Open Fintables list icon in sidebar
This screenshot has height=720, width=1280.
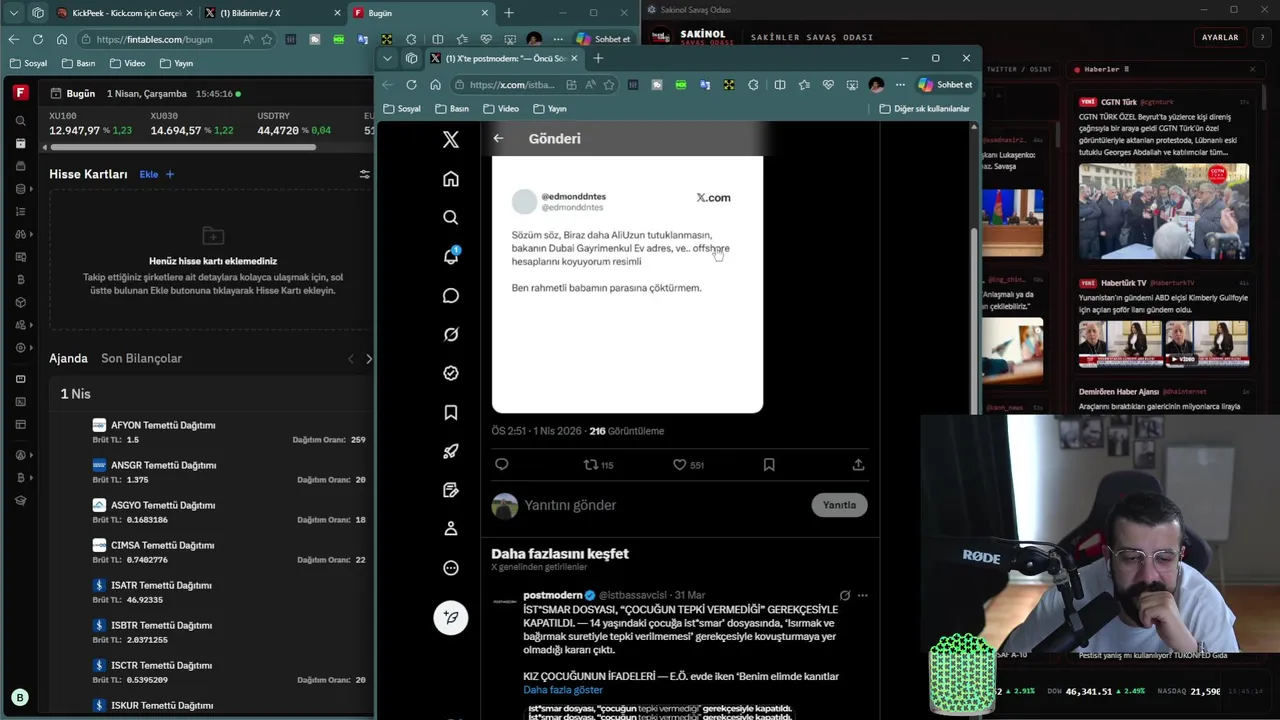tap(20, 211)
